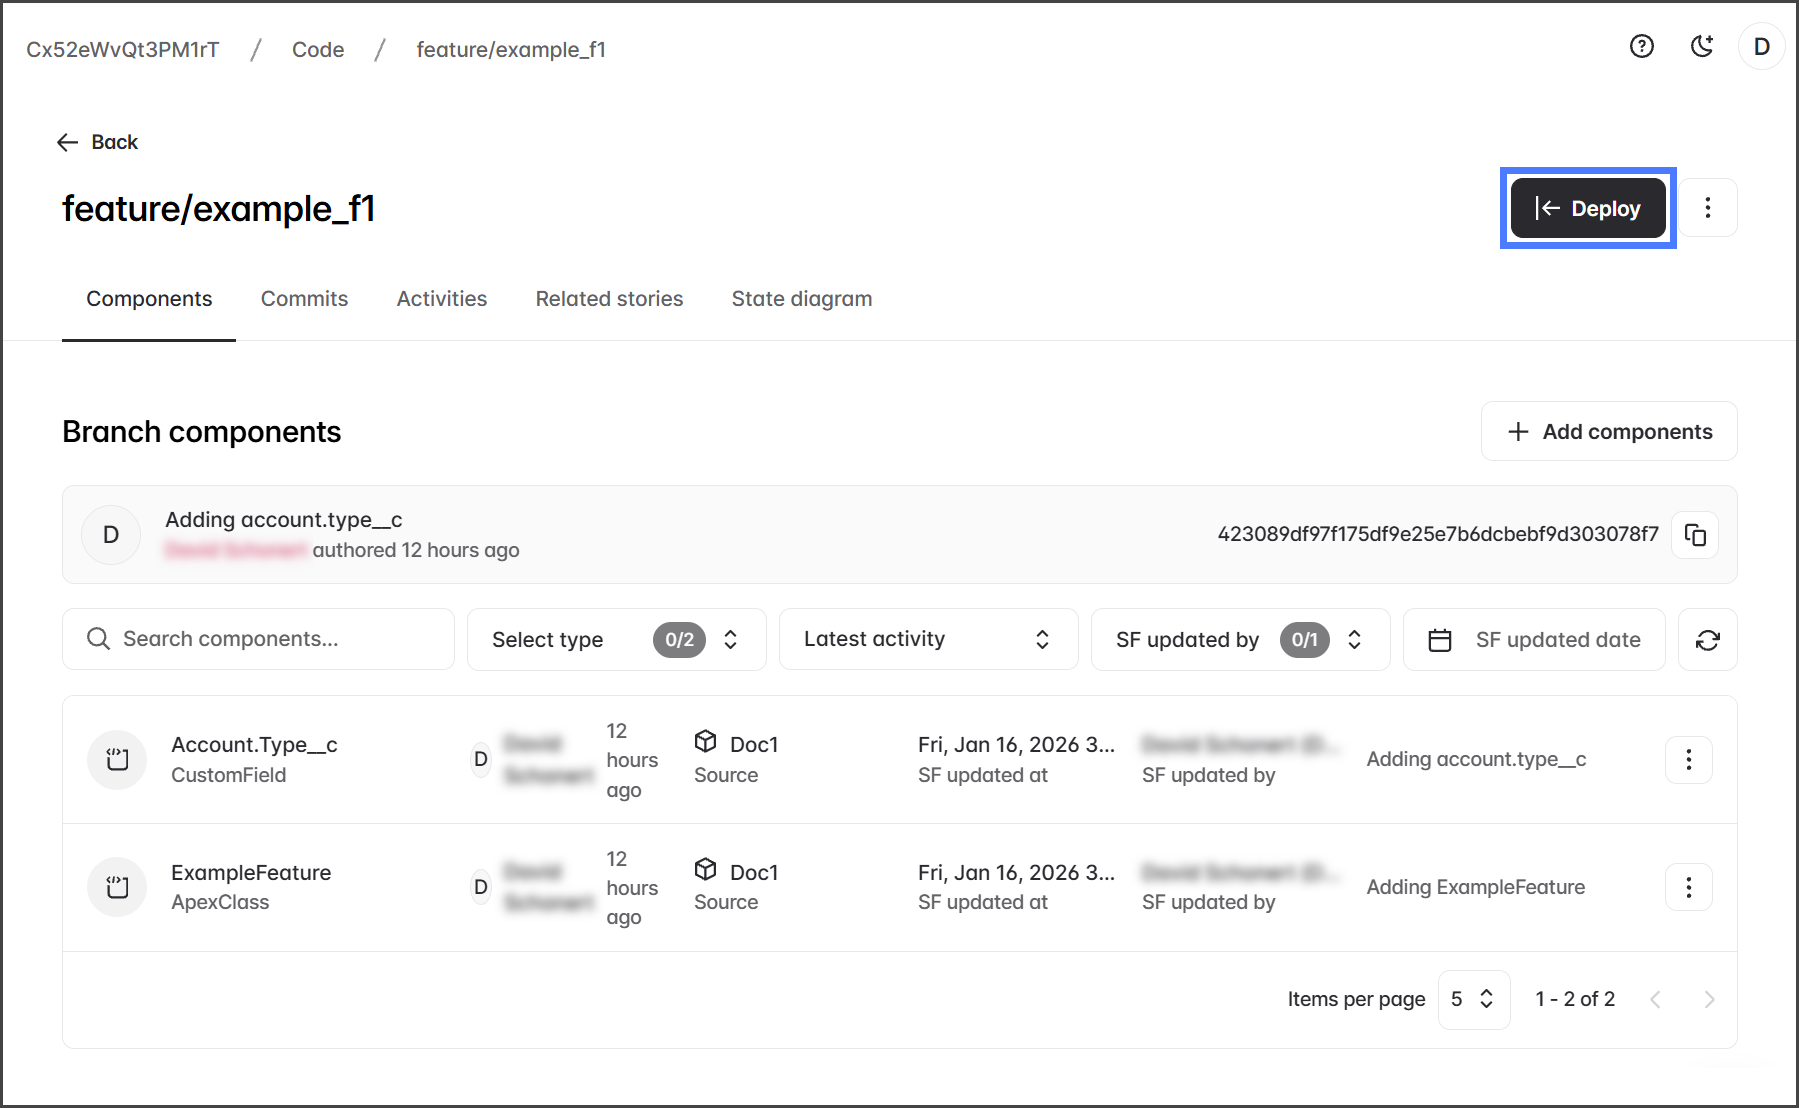Copy the commit hash with the copy icon
The height and width of the screenshot is (1108, 1799).
[x=1695, y=535]
